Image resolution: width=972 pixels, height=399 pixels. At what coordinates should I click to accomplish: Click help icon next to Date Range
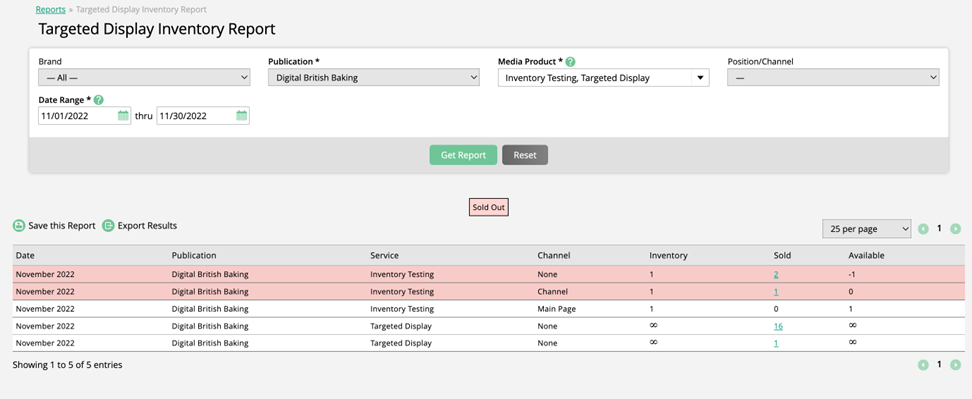tap(98, 100)
